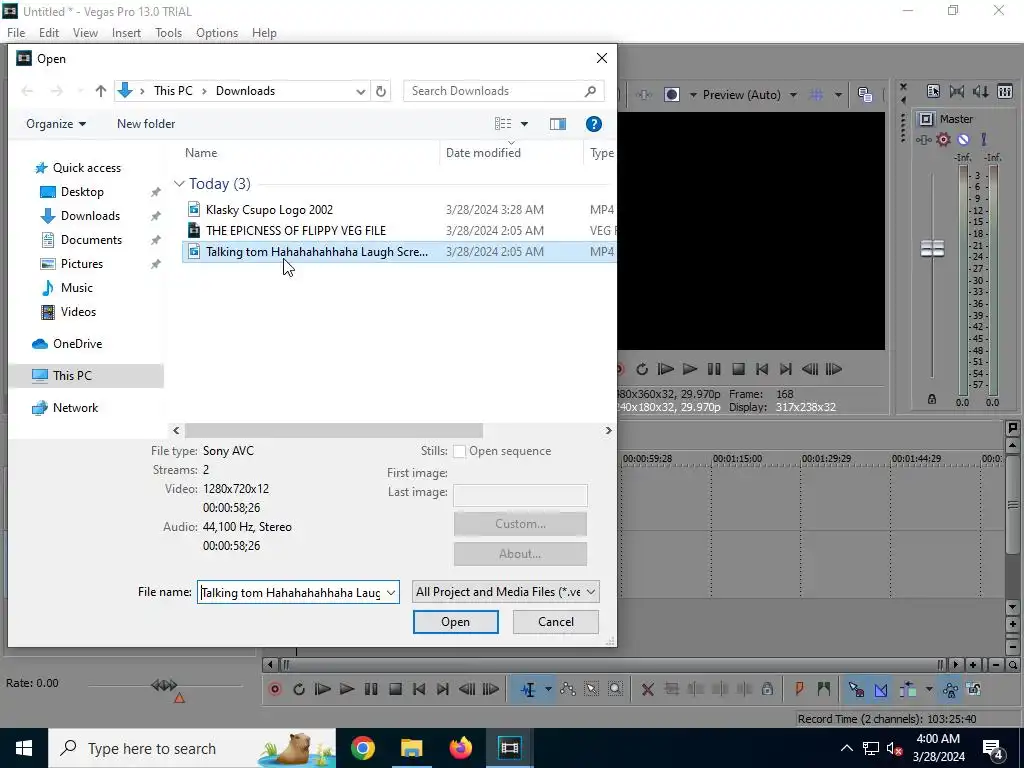The width and height of the screenshot is (1024, 768).
Task: Collapse the Today (3) group
Action: 179,184
